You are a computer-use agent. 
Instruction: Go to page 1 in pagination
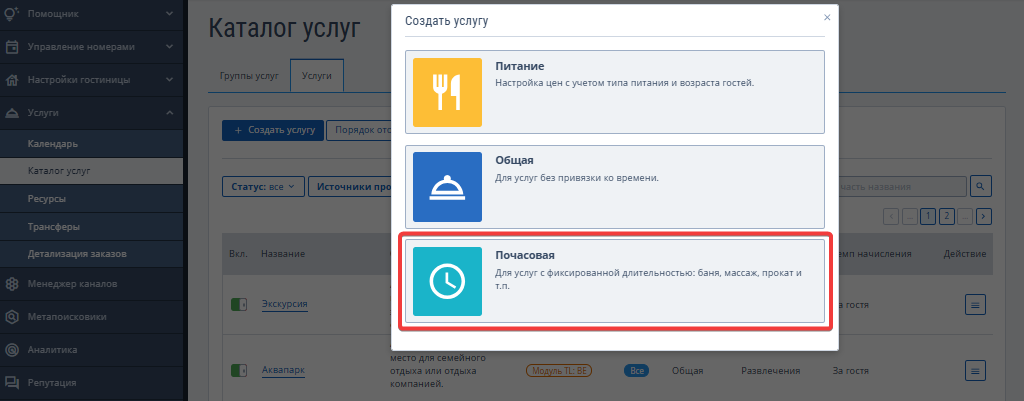tap(927, 216)
